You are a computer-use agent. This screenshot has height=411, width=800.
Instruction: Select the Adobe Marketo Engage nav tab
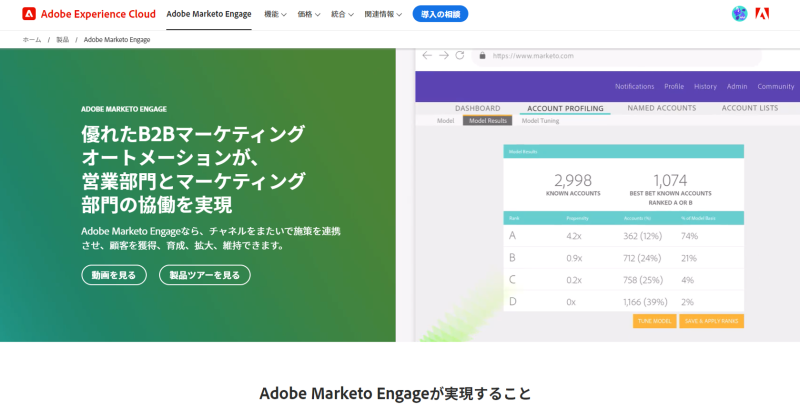pyautogui.click(x=209, y=14)
